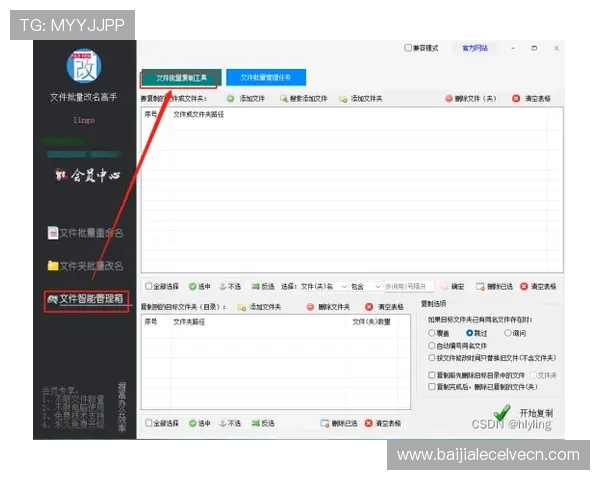Open 文件夹批量改名 in the sidebar
The height and width of the screenshot is (480, 600).
[85, 266]
